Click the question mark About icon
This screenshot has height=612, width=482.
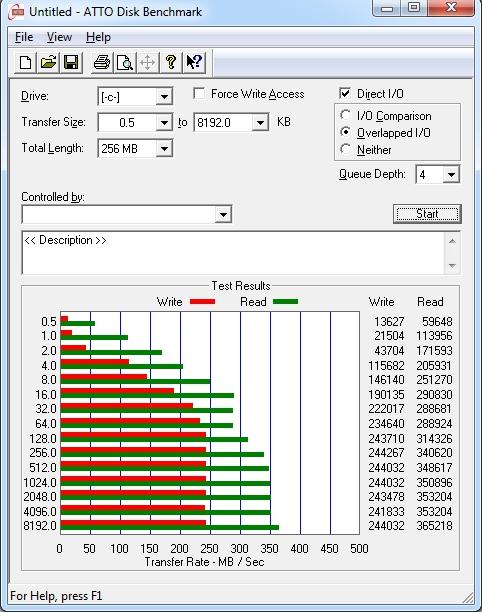tap(171, 62)
